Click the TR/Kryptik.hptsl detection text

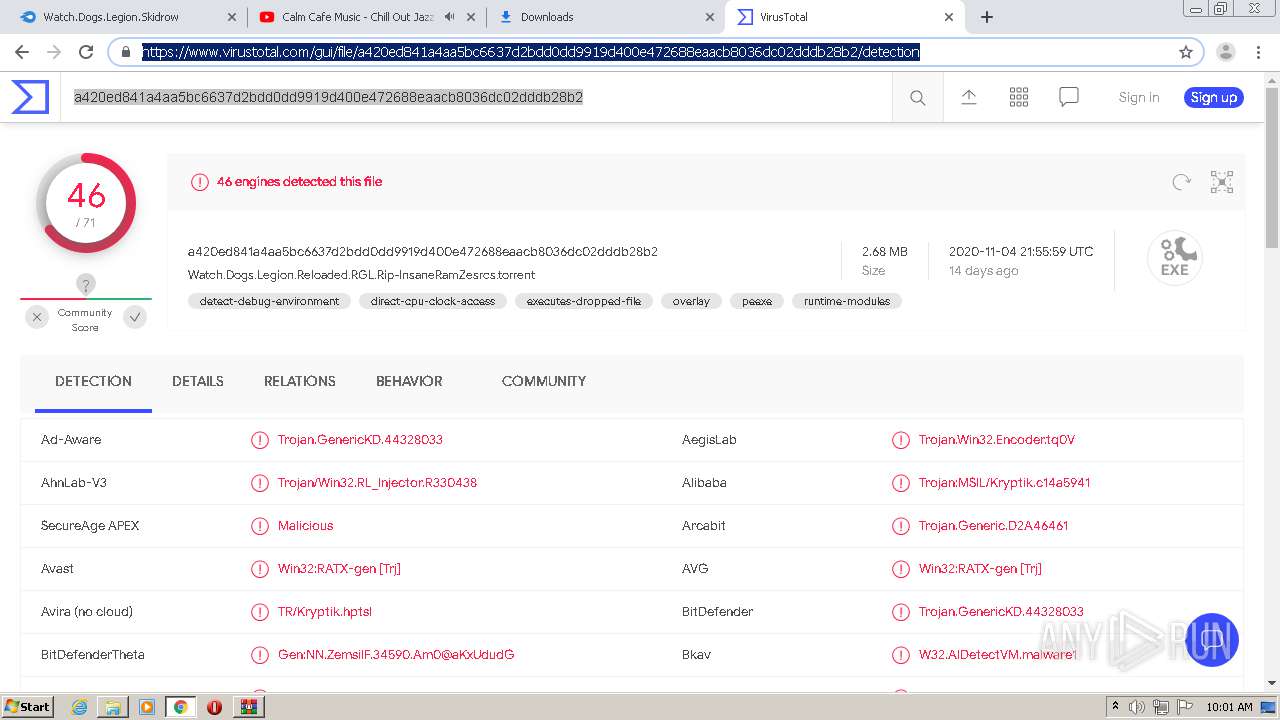click(x=325, y=612)
